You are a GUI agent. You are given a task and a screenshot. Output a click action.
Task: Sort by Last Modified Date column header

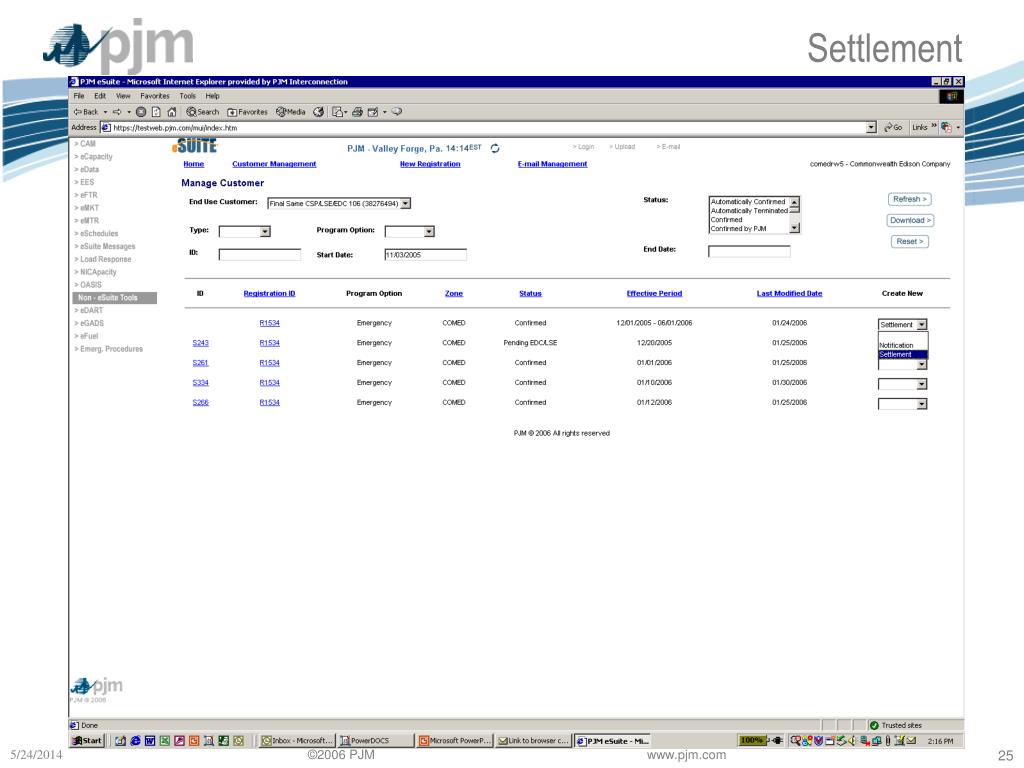pos(790,294)
